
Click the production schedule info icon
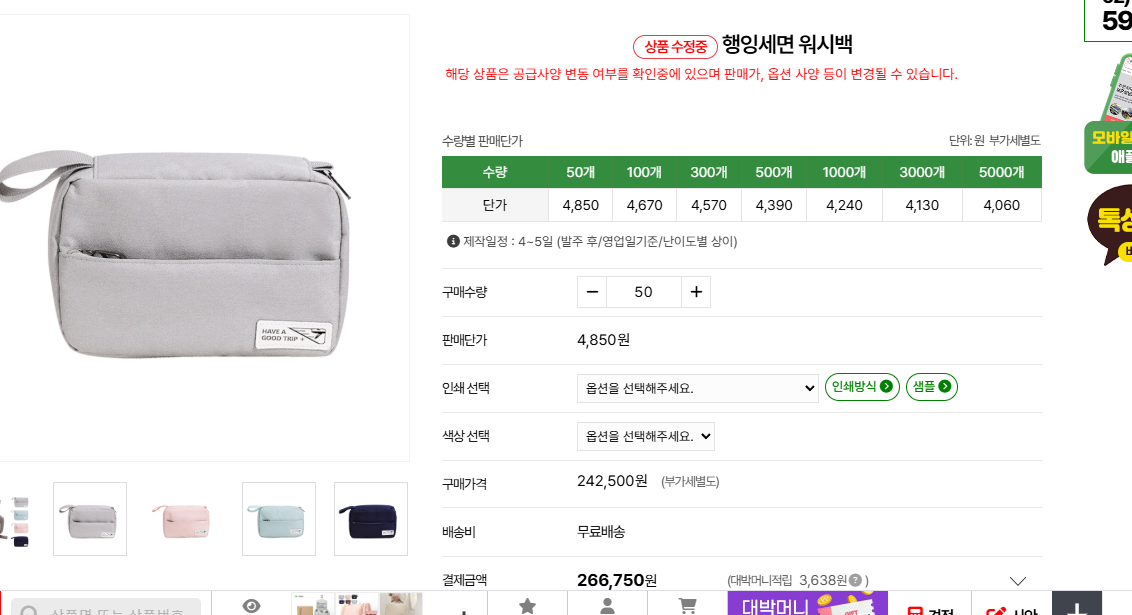coord(453,241)
